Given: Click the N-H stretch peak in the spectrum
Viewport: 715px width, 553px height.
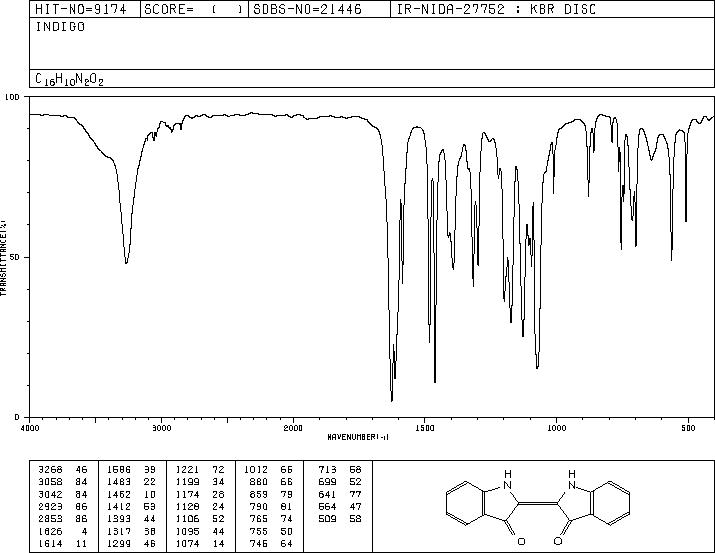Looking at the screenshot, I should pos(126,262).
